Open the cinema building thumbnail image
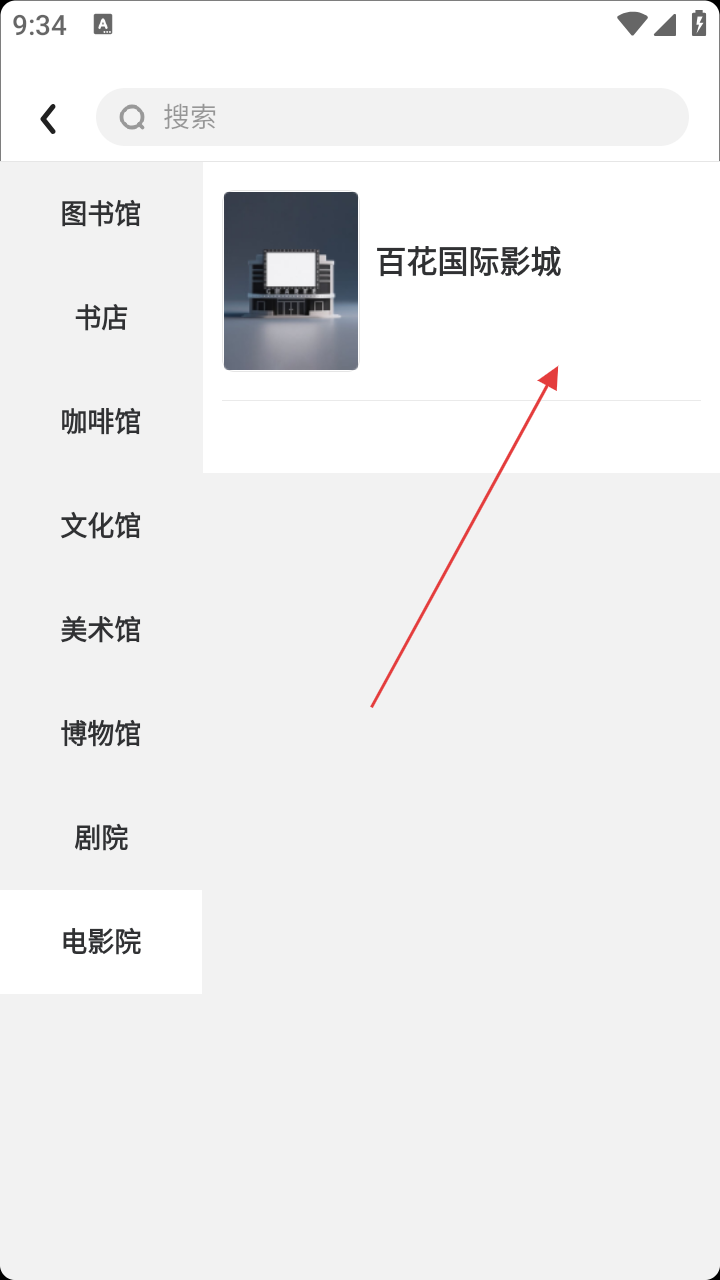Screen dimensions: 720x1280 [x=291, y=281]
